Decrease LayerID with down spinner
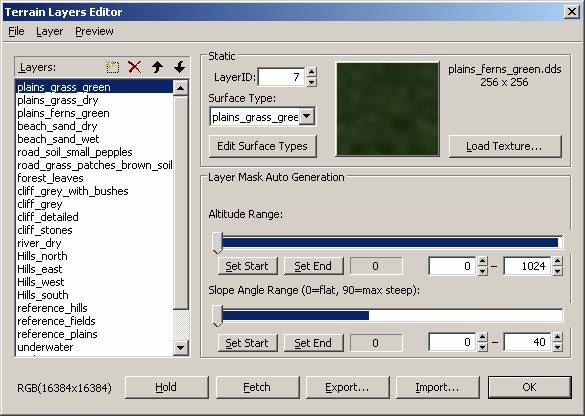 point(312,82)
